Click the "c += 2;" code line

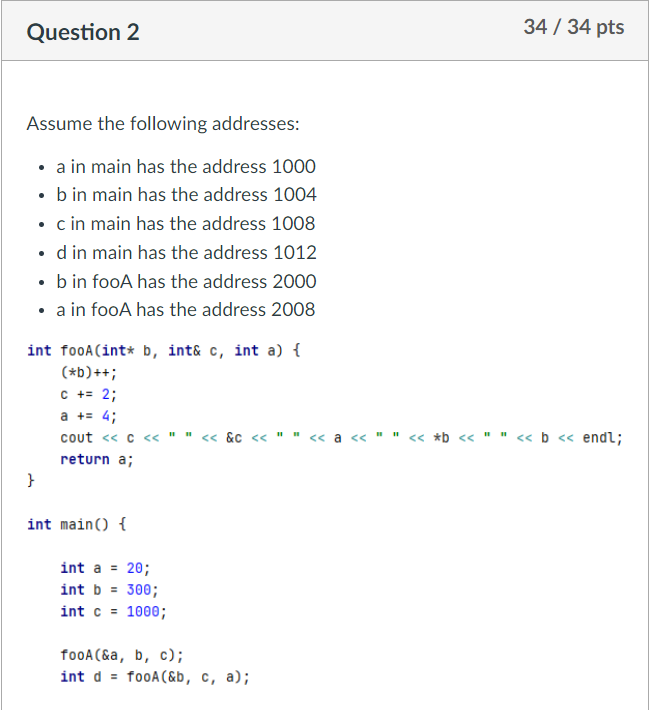[89, 394]
